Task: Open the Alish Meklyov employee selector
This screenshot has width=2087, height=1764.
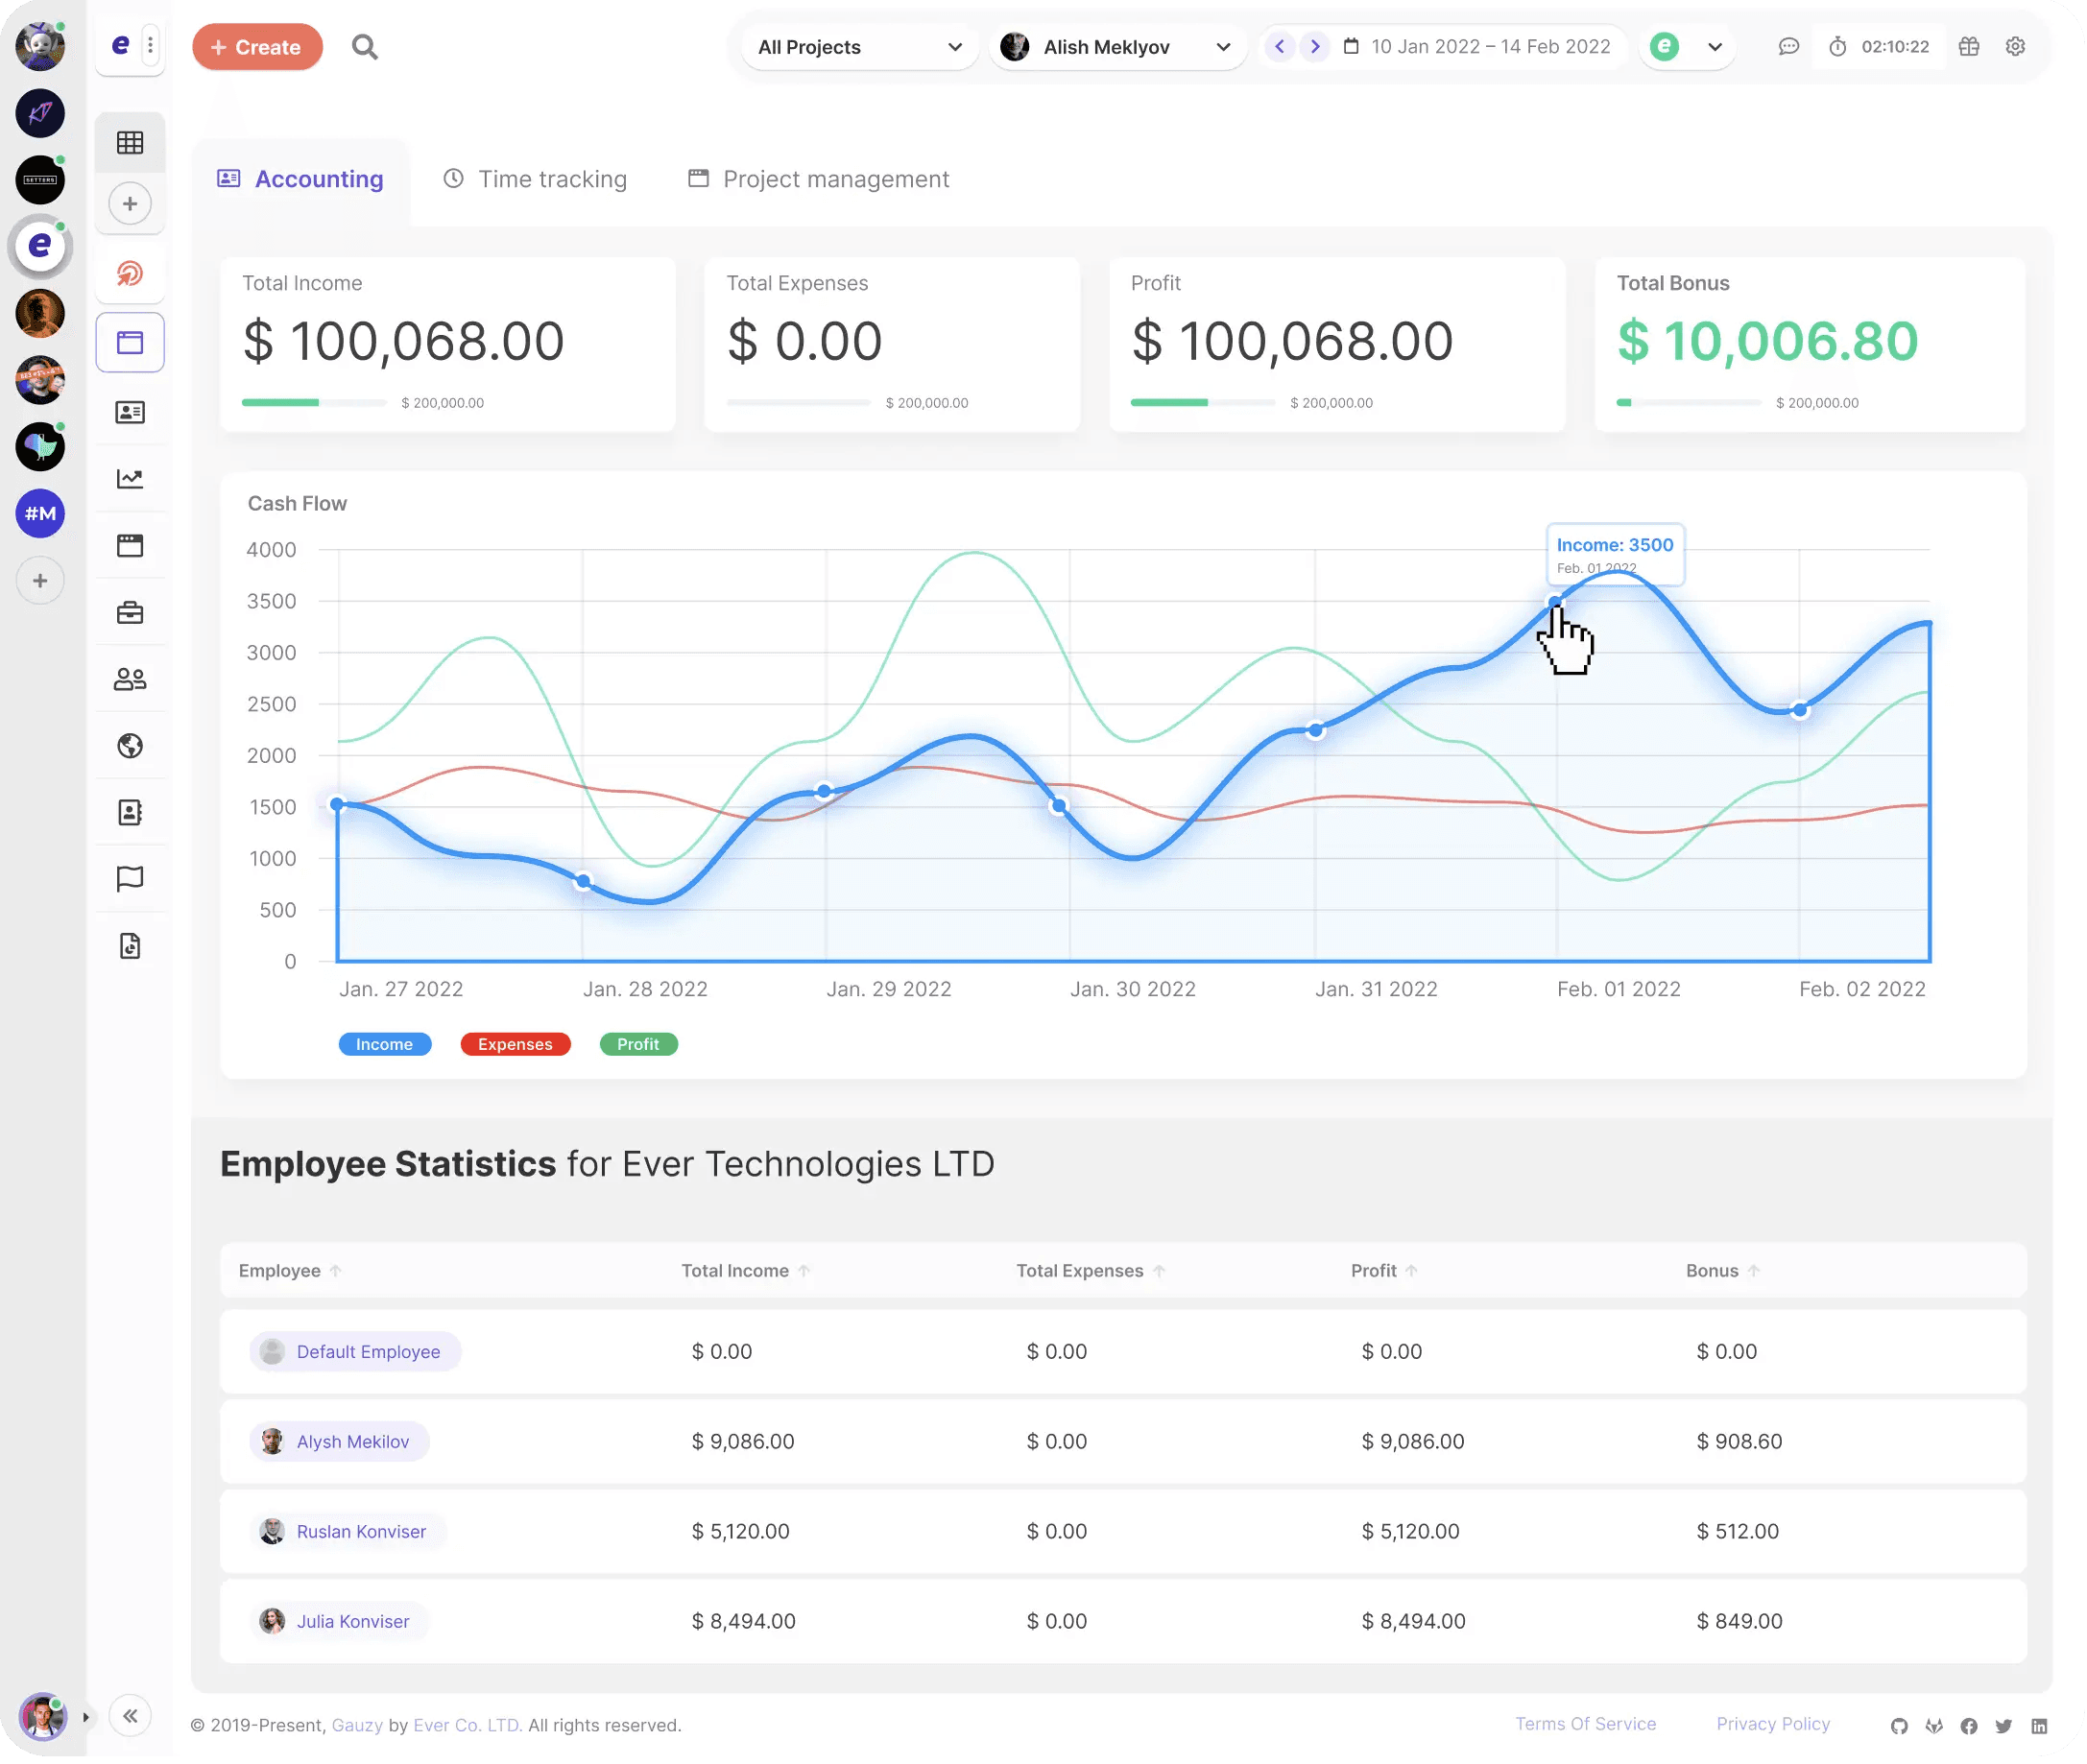Action: (1118, 47)
